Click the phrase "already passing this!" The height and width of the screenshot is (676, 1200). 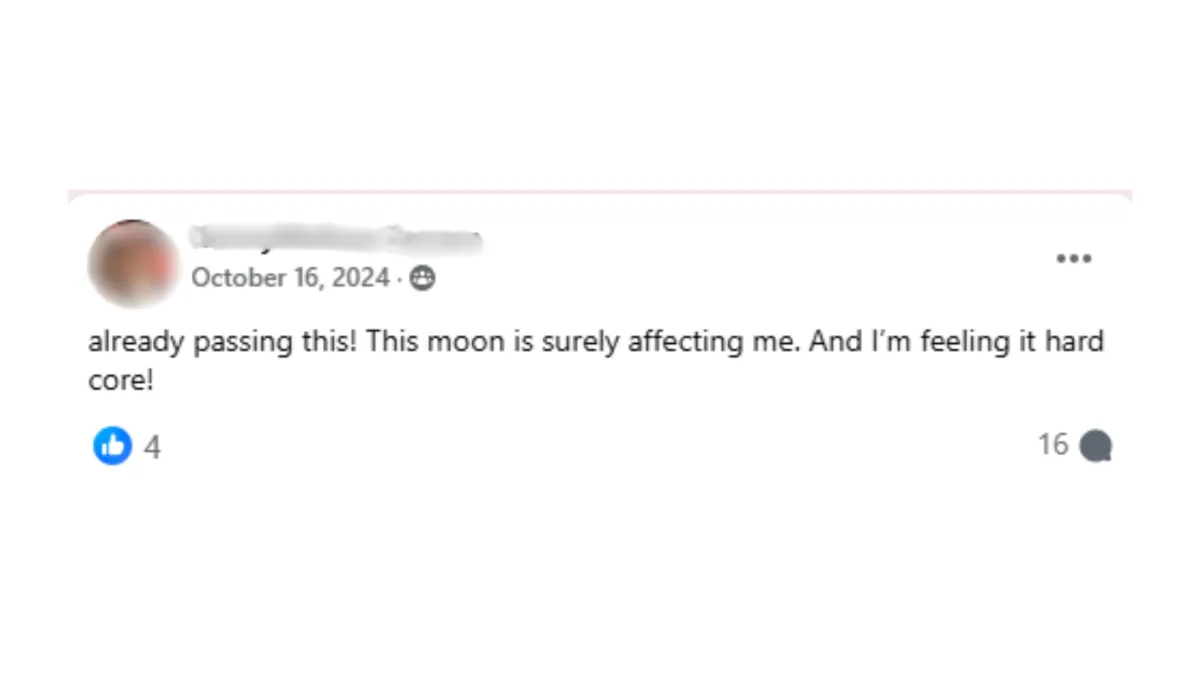[222, 342]
